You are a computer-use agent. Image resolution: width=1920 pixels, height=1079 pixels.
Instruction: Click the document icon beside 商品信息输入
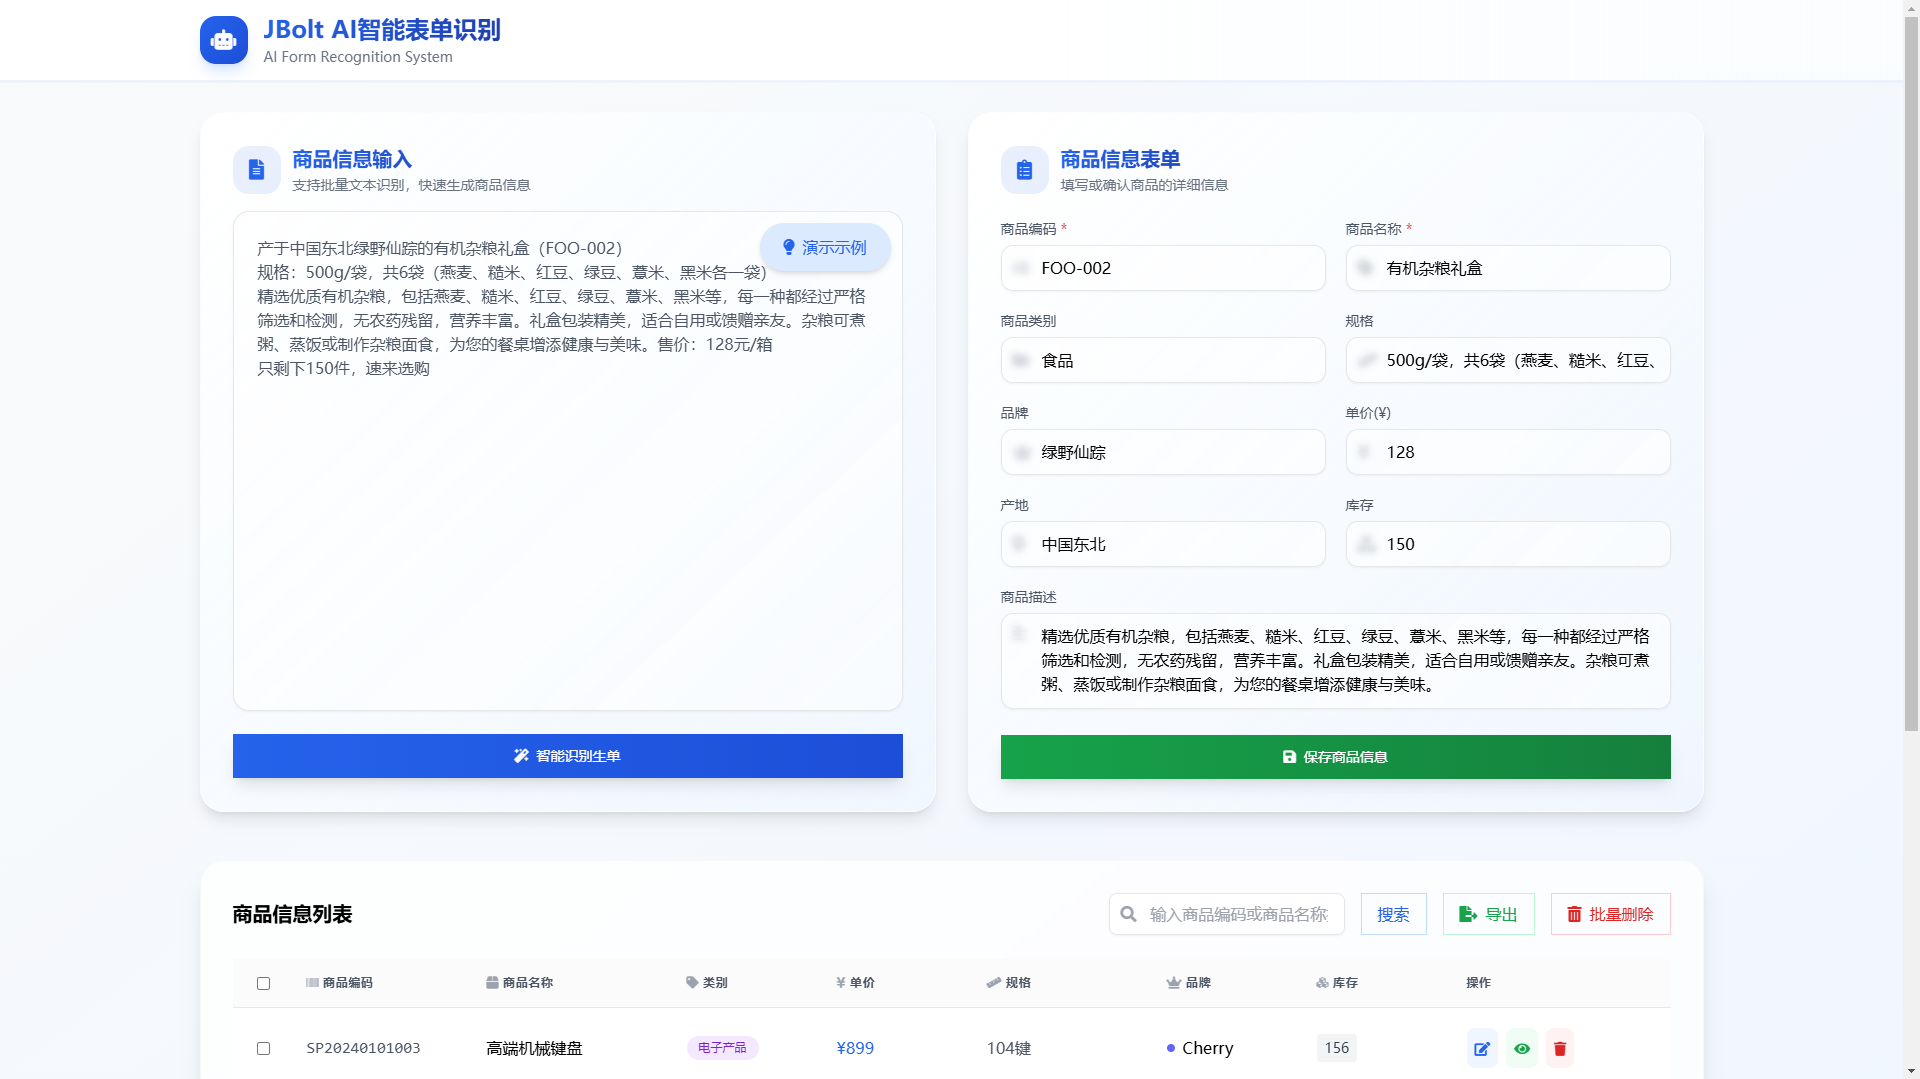(x=257, y=170)
